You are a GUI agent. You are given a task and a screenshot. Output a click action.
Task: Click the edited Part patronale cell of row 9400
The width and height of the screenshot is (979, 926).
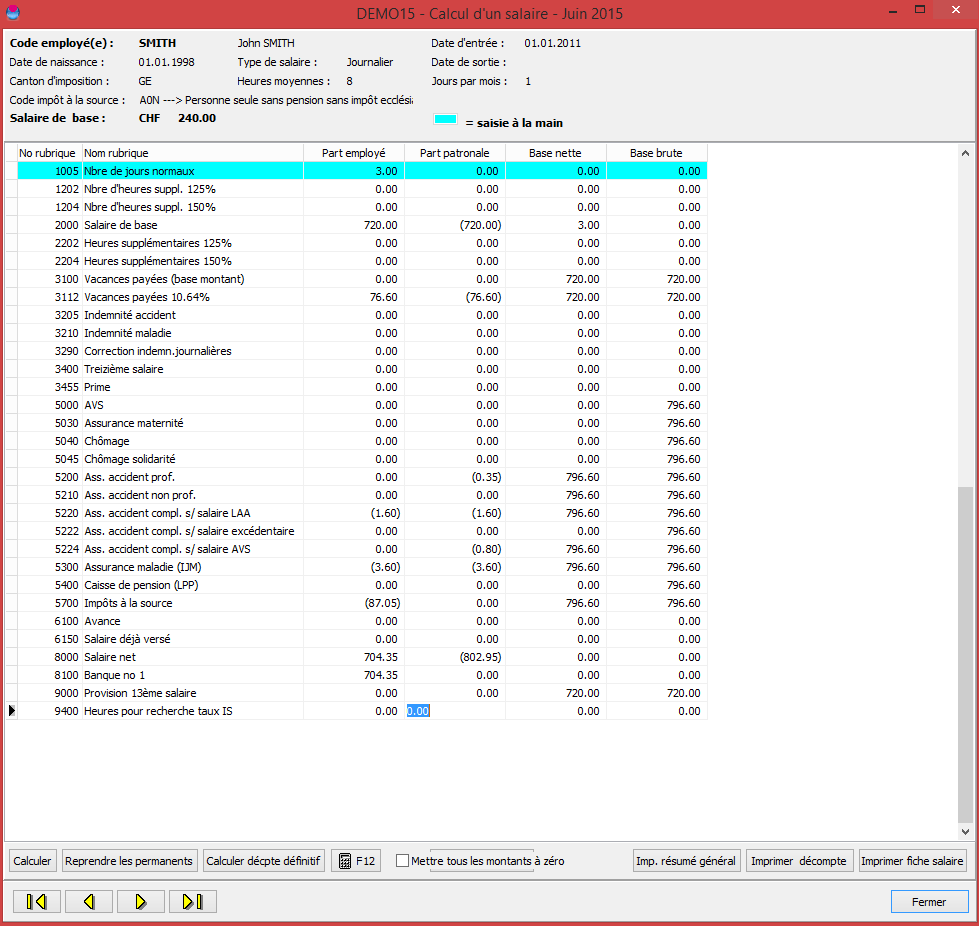(455, 711)
